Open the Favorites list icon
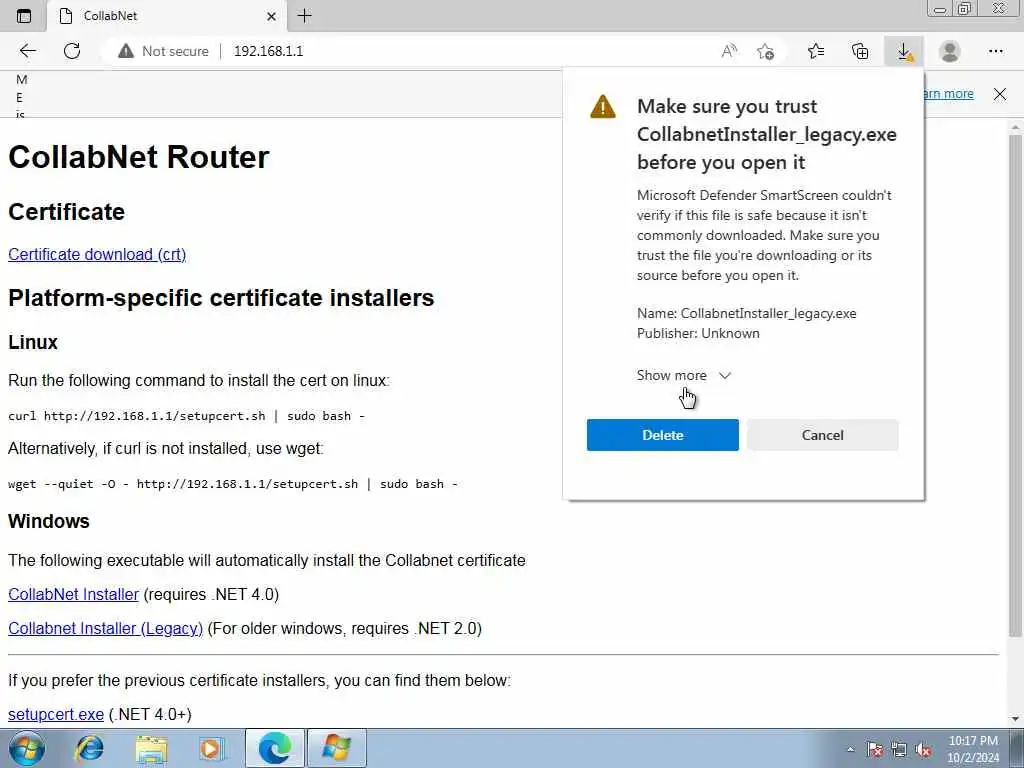This screenshot has height=768, width=1024. point(816,51)
